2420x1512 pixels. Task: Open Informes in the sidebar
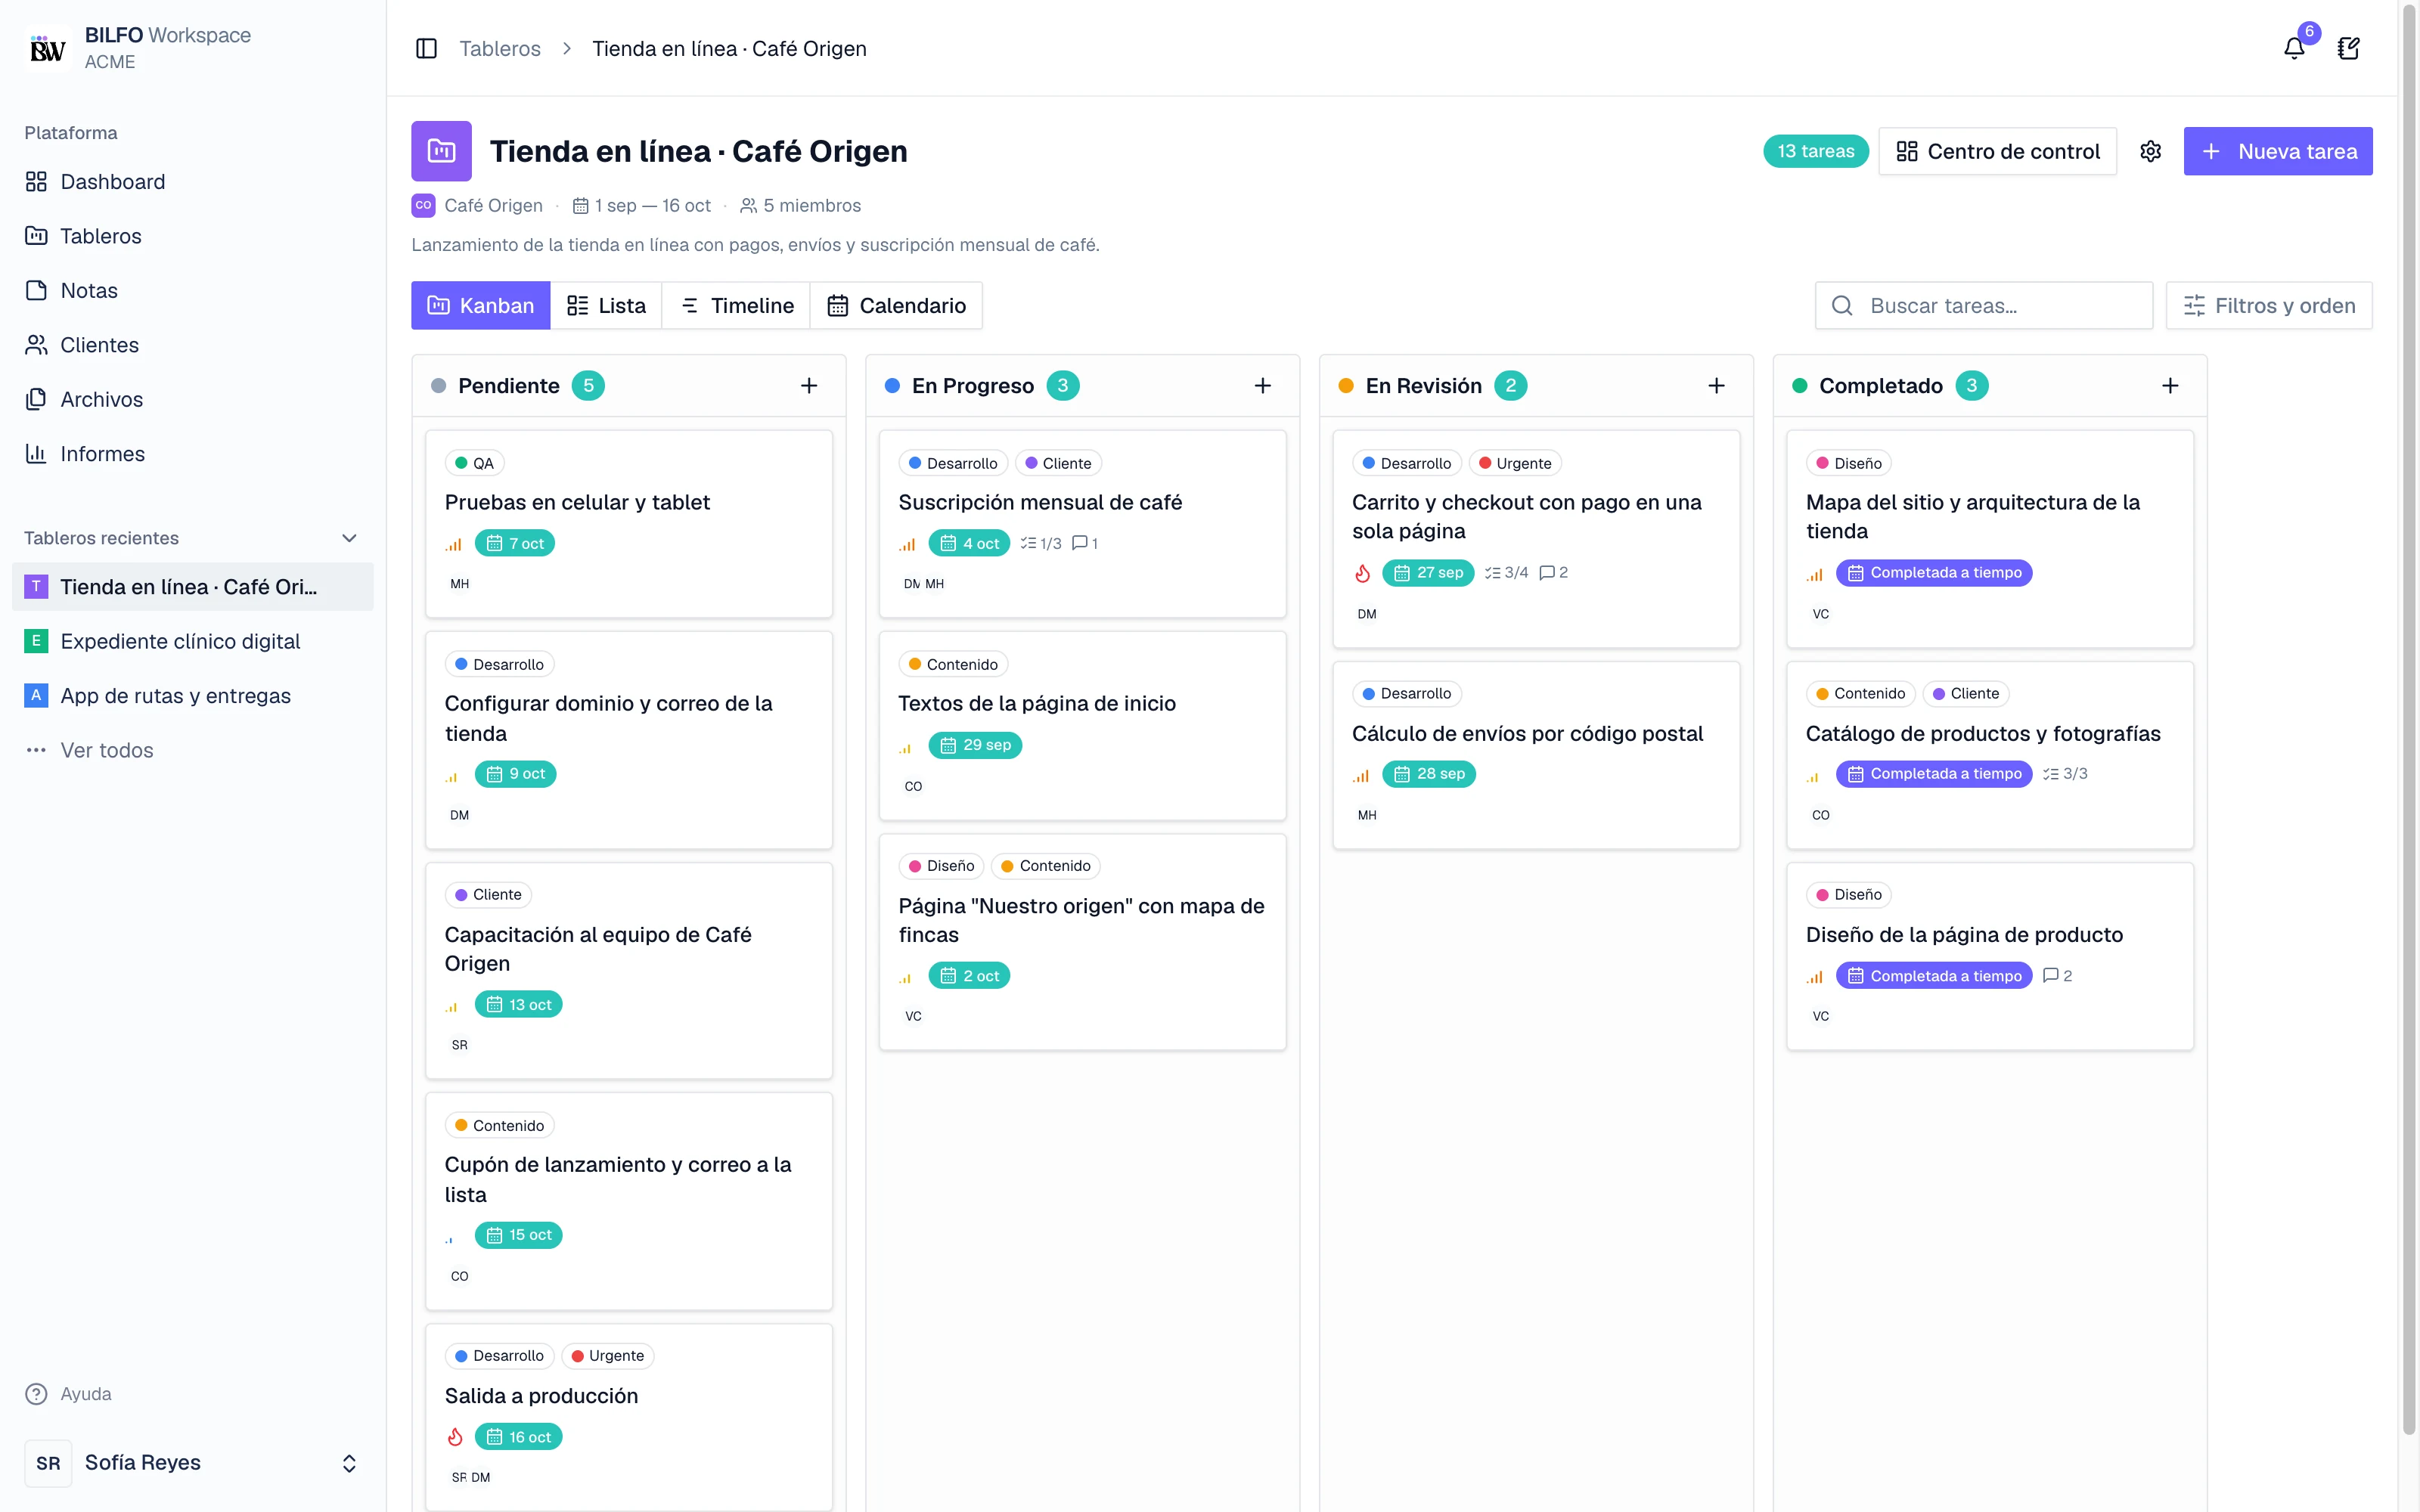[192, 454]
